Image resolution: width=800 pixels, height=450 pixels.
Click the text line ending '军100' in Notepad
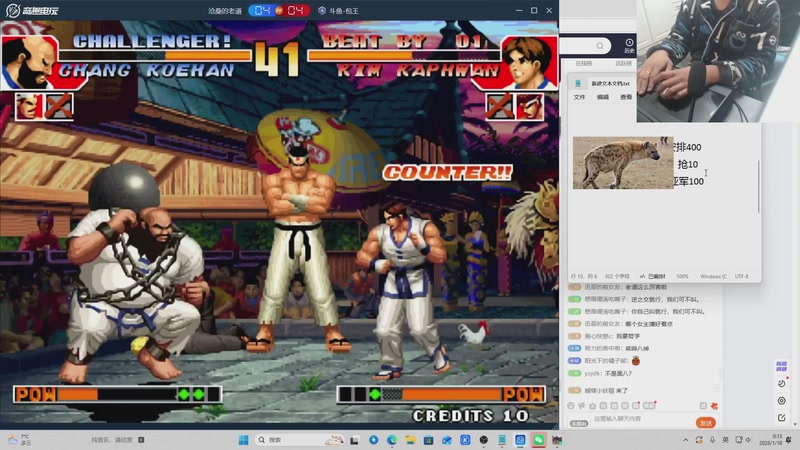(689, 181)
